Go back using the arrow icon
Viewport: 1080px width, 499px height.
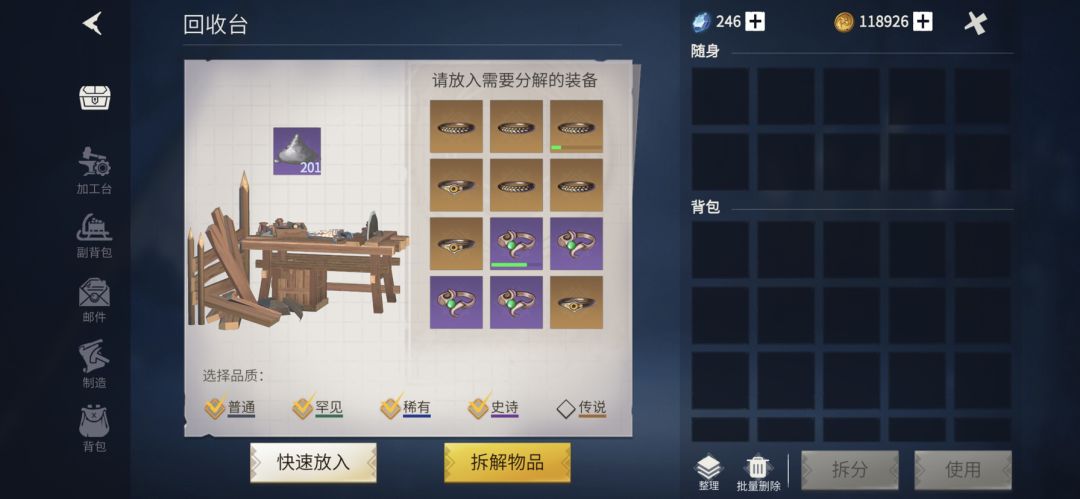tap(92, 23)
